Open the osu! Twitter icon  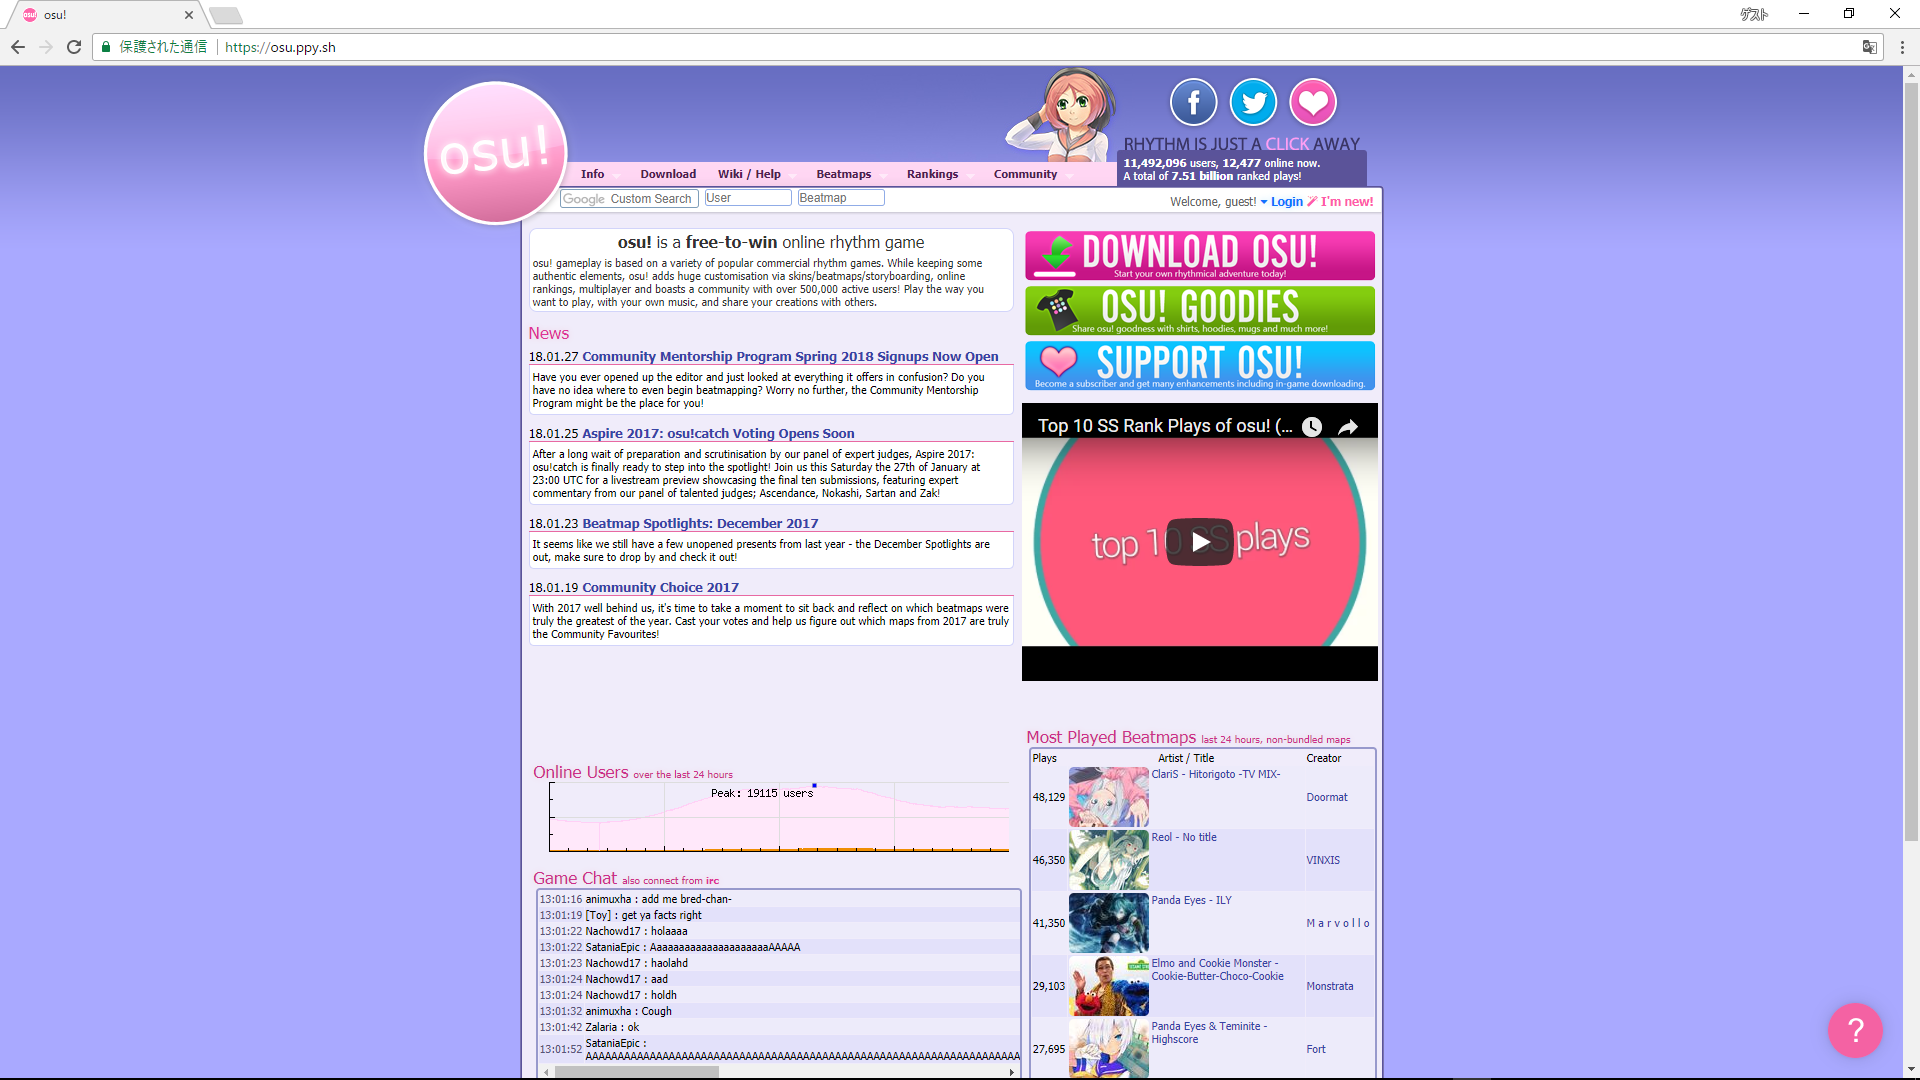point(1253,102)
